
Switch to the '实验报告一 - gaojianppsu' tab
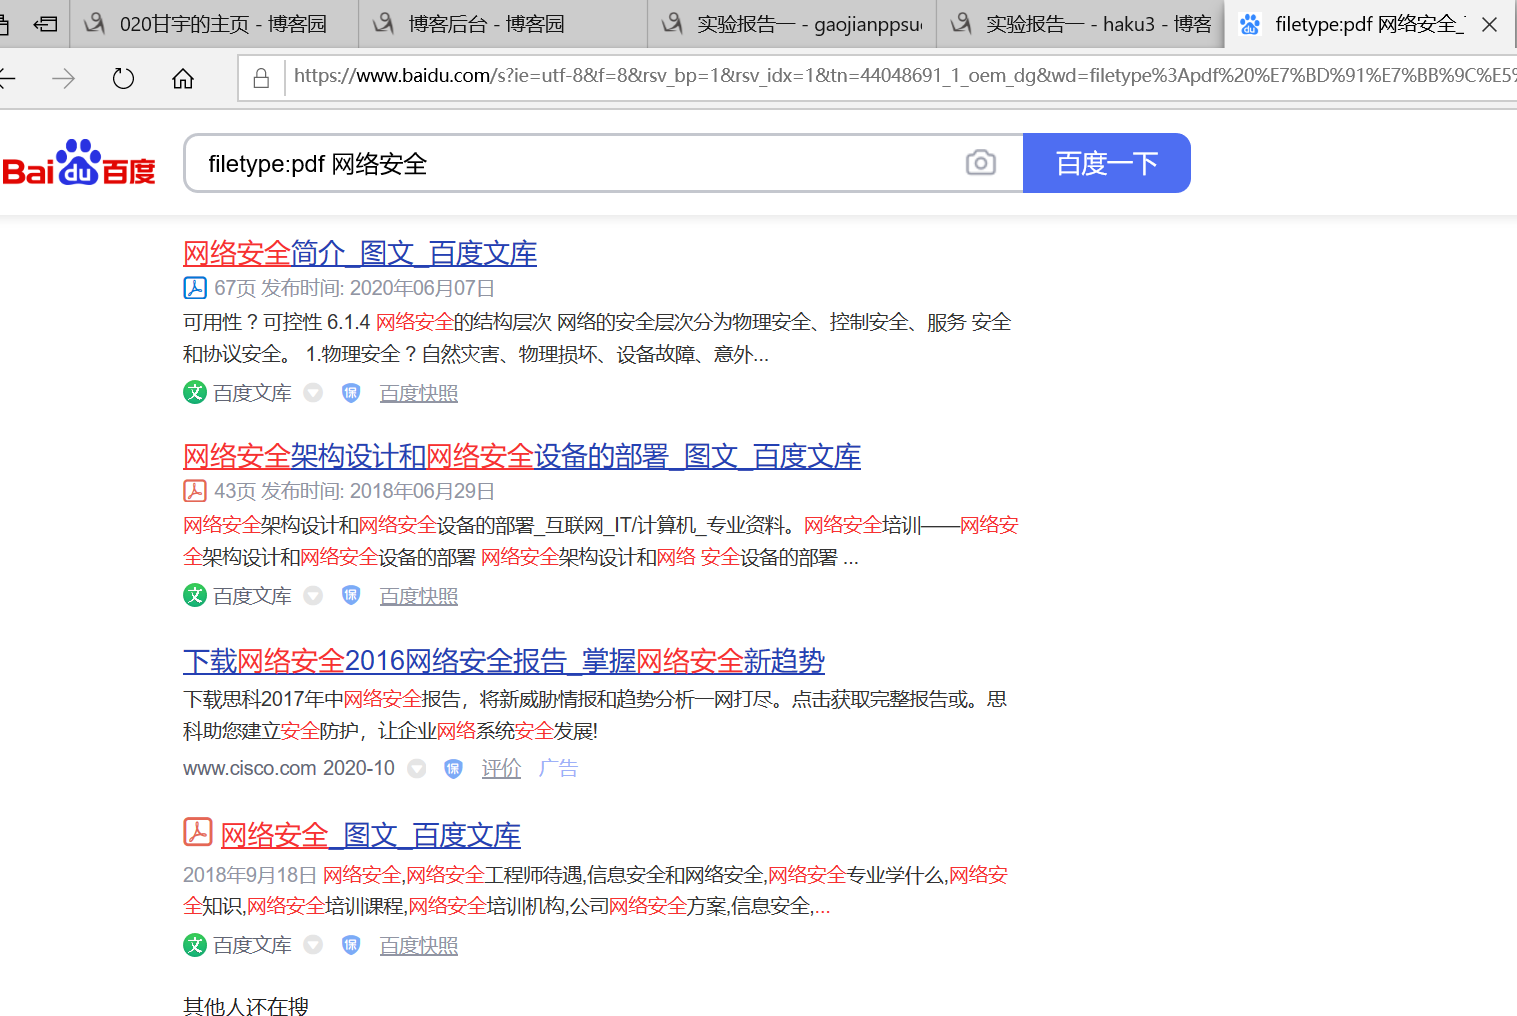pyautogui.click(x=792, y=24)
